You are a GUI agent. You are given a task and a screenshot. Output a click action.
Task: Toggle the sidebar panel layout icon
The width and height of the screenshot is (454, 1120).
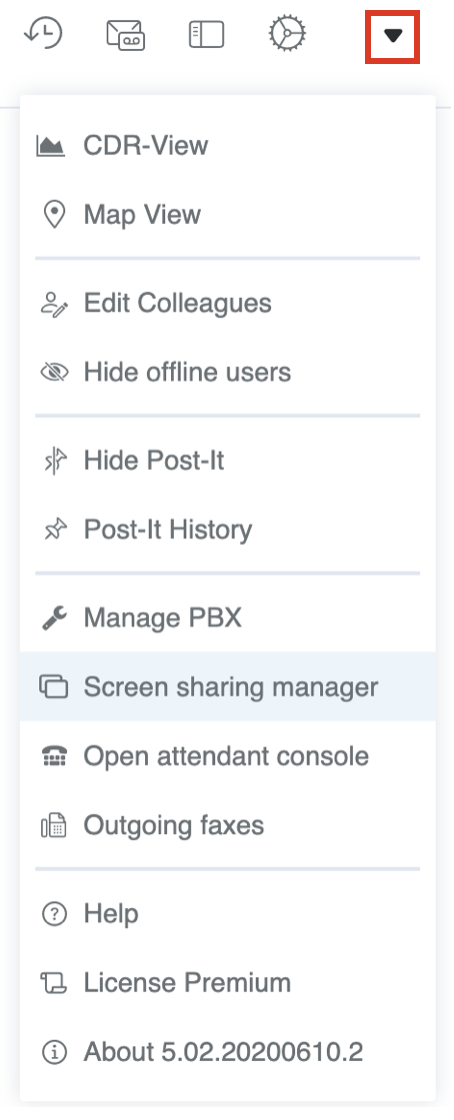(x=206, y=34)
